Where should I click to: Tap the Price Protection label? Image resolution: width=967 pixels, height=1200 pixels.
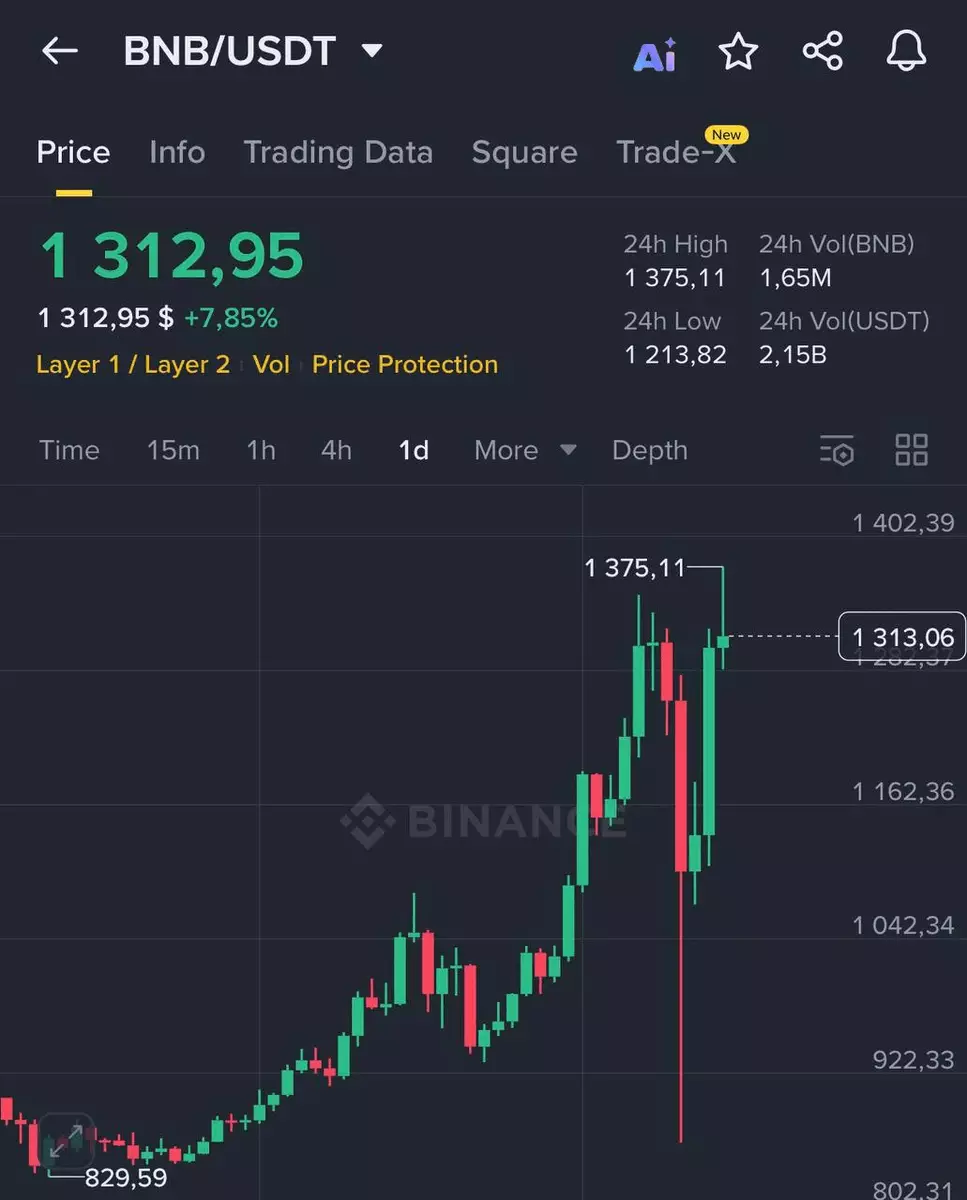[x=405, y=364]
